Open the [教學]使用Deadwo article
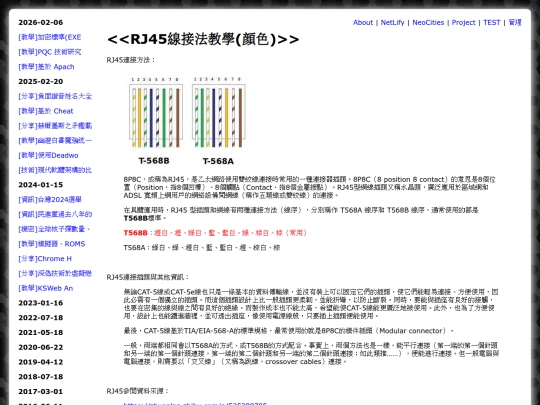The height and width of the screenshot is (405, 540). point(48,155)
